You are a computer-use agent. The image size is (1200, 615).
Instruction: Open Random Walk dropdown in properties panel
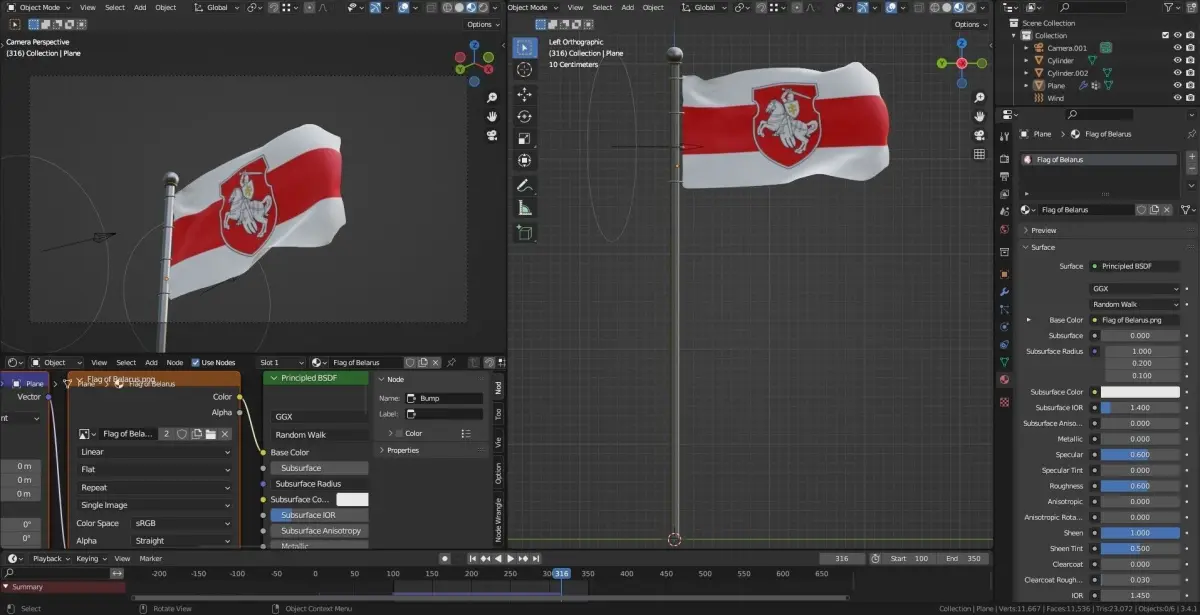(x=1136, y=304)
